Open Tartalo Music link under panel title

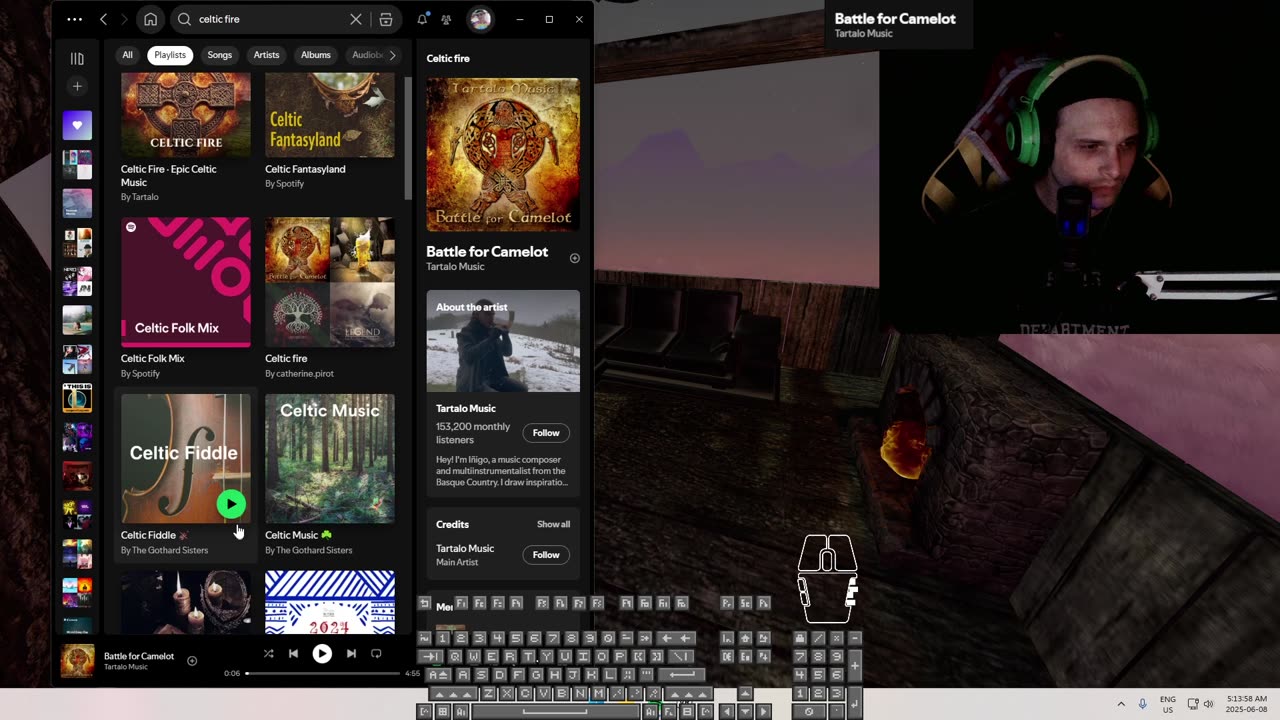coord(455,267)
